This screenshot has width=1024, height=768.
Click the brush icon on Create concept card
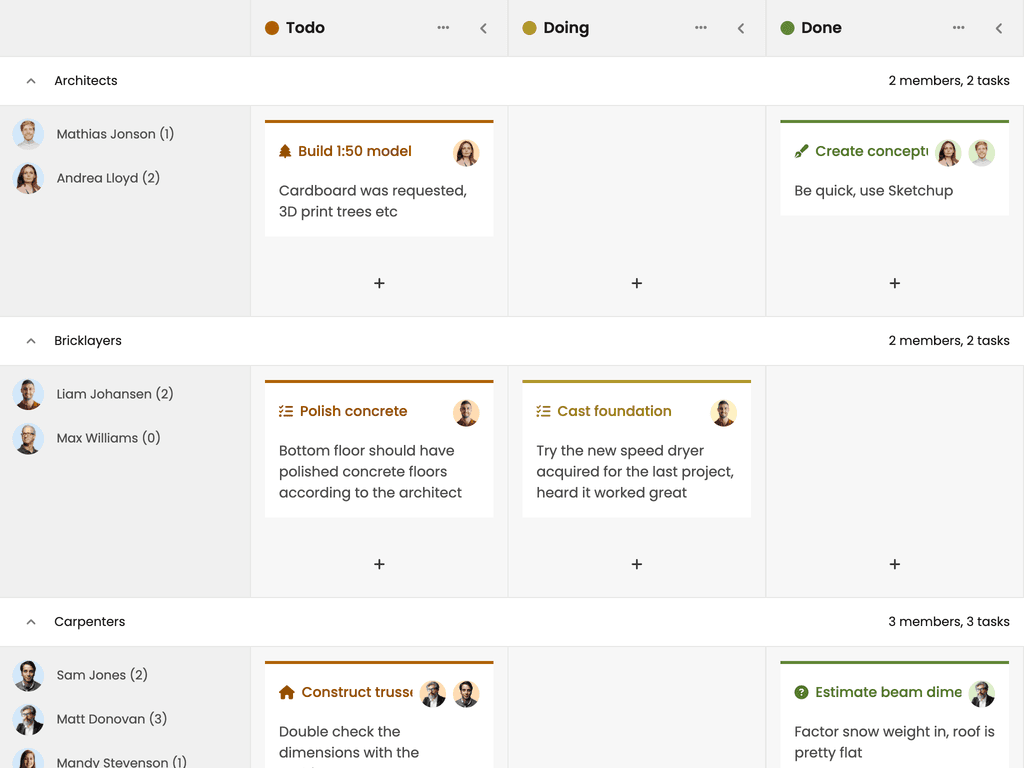801,152
